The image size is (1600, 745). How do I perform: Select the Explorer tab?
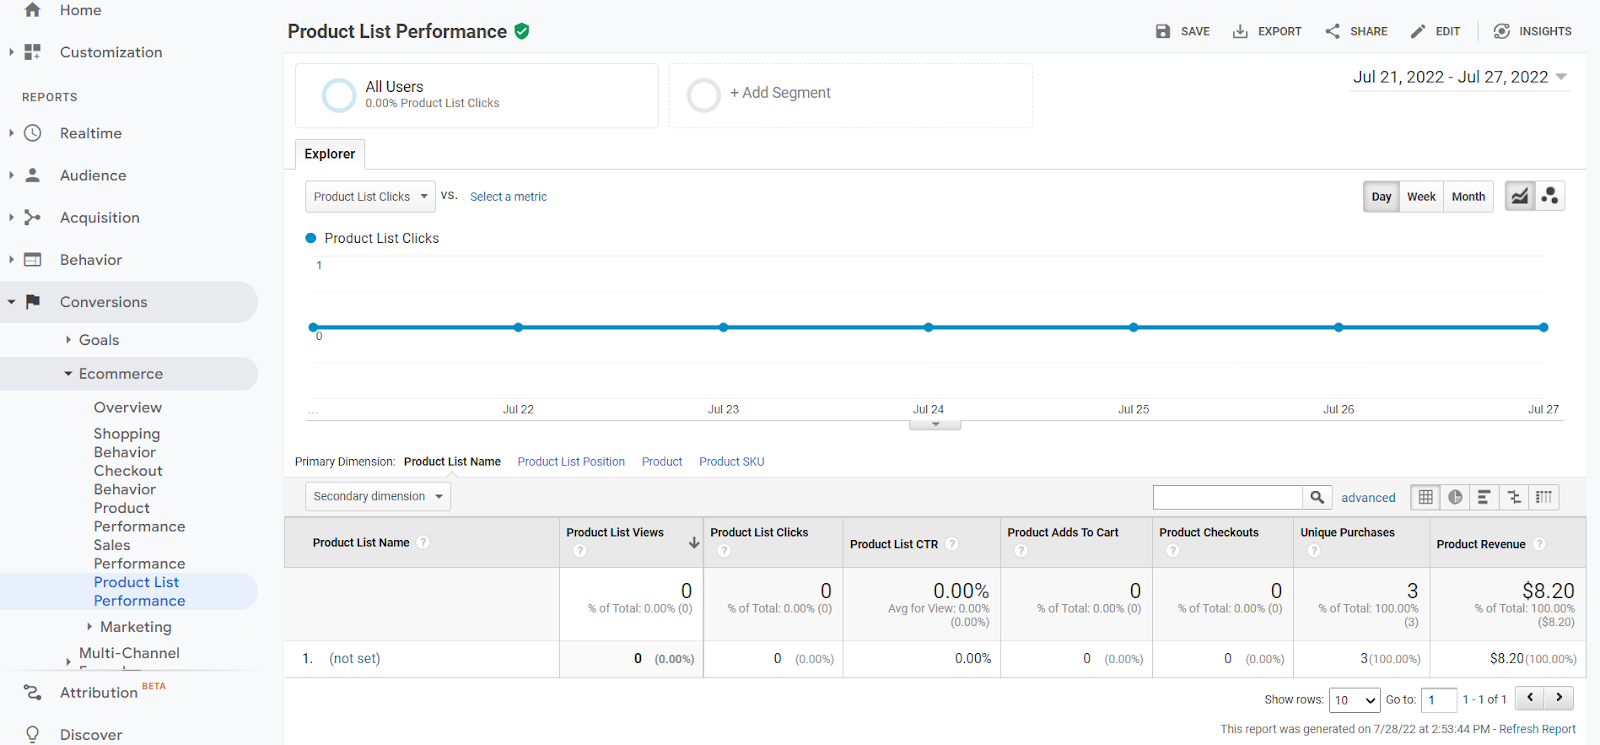tap(330, 154)
